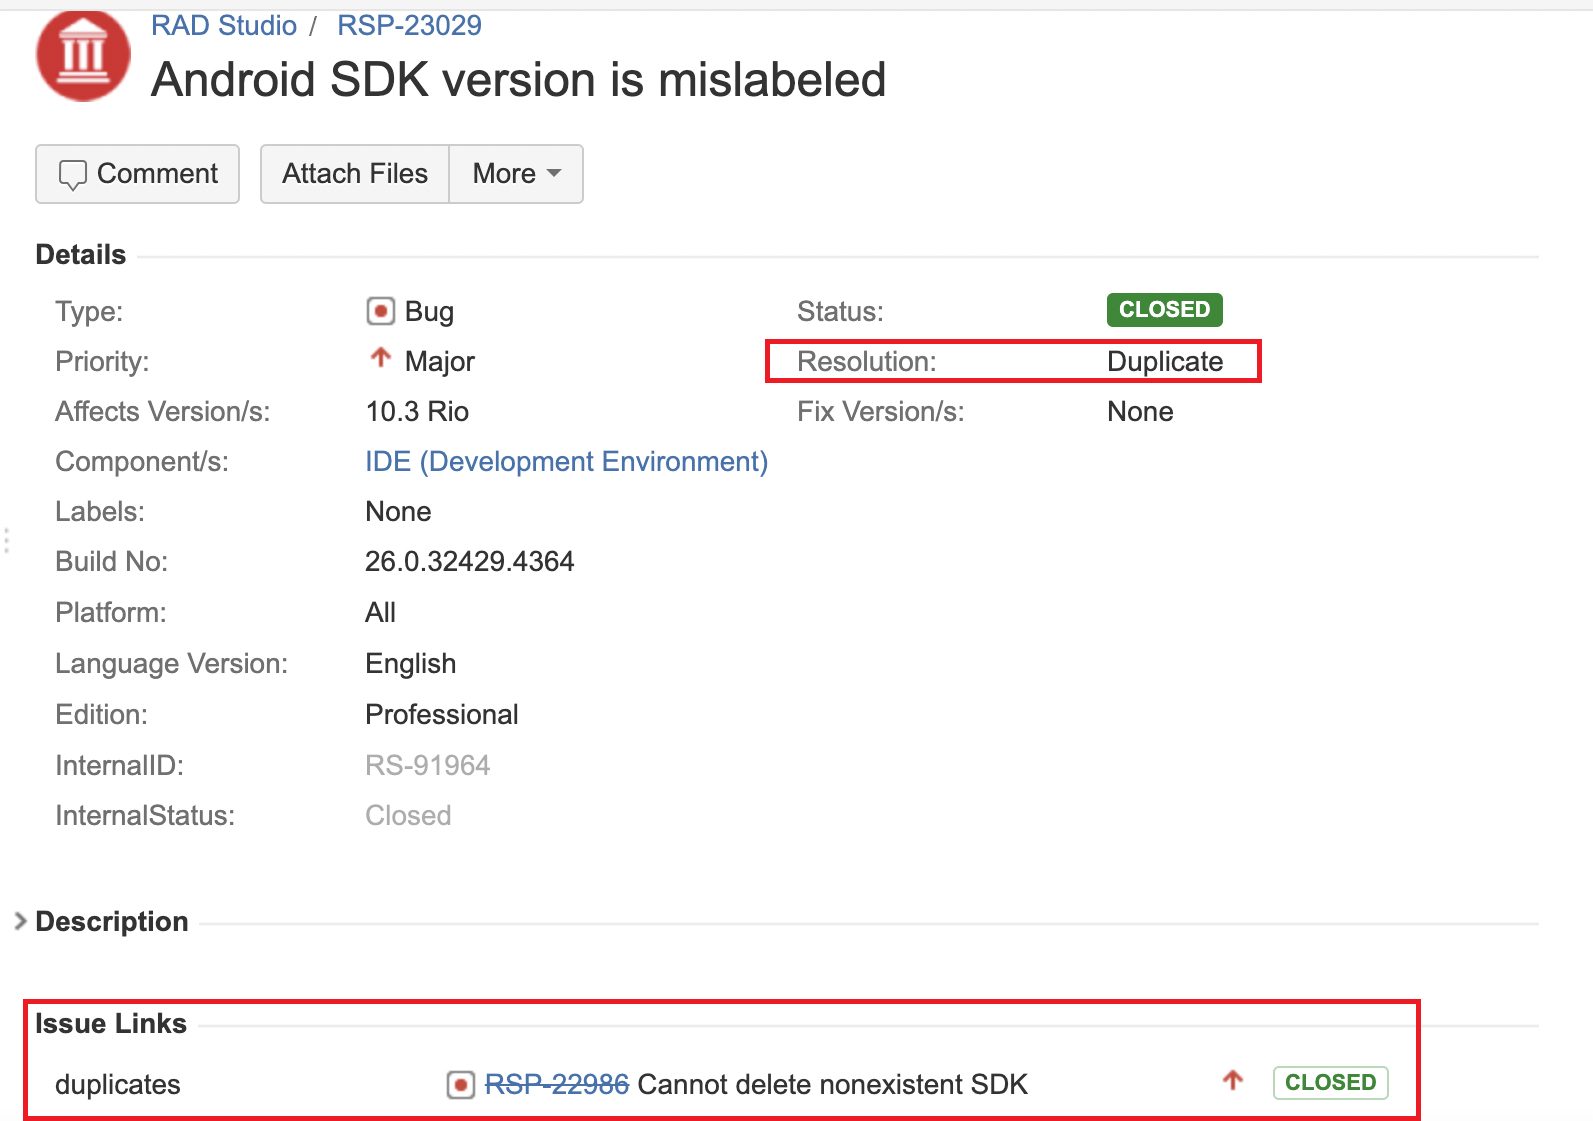1593x1121 pixels.
Task: Click the Platform value 'All'
Action: 381,612
